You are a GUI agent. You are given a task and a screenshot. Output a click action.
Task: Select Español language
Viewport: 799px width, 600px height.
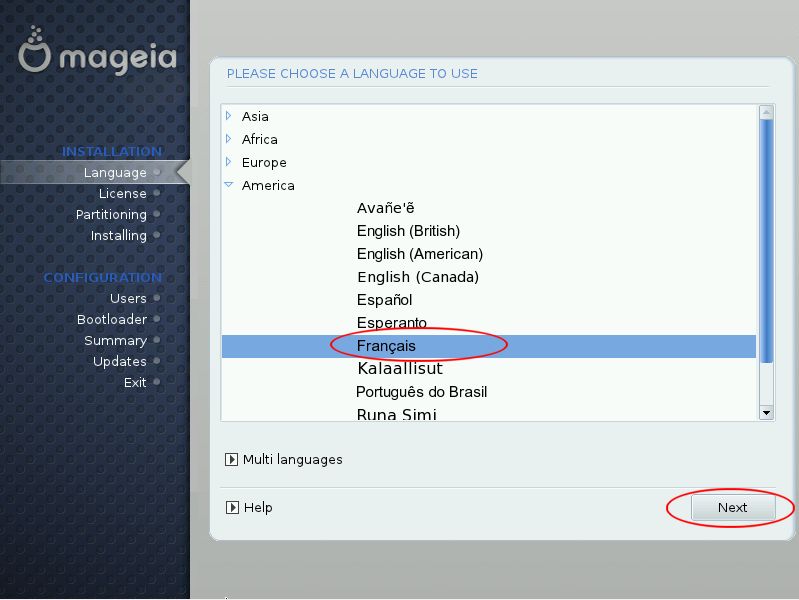[x=384, y=300]
